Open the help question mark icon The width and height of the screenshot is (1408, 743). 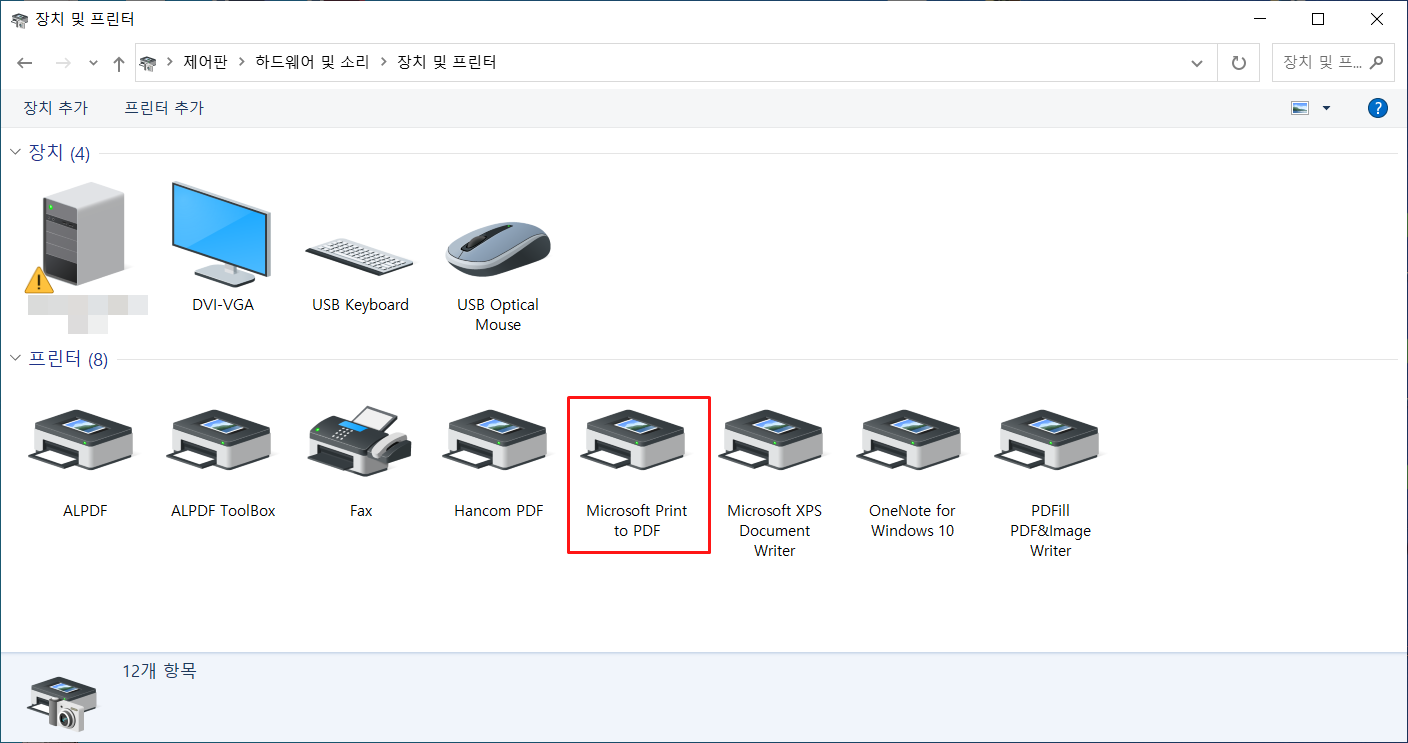coord(1377,108)
